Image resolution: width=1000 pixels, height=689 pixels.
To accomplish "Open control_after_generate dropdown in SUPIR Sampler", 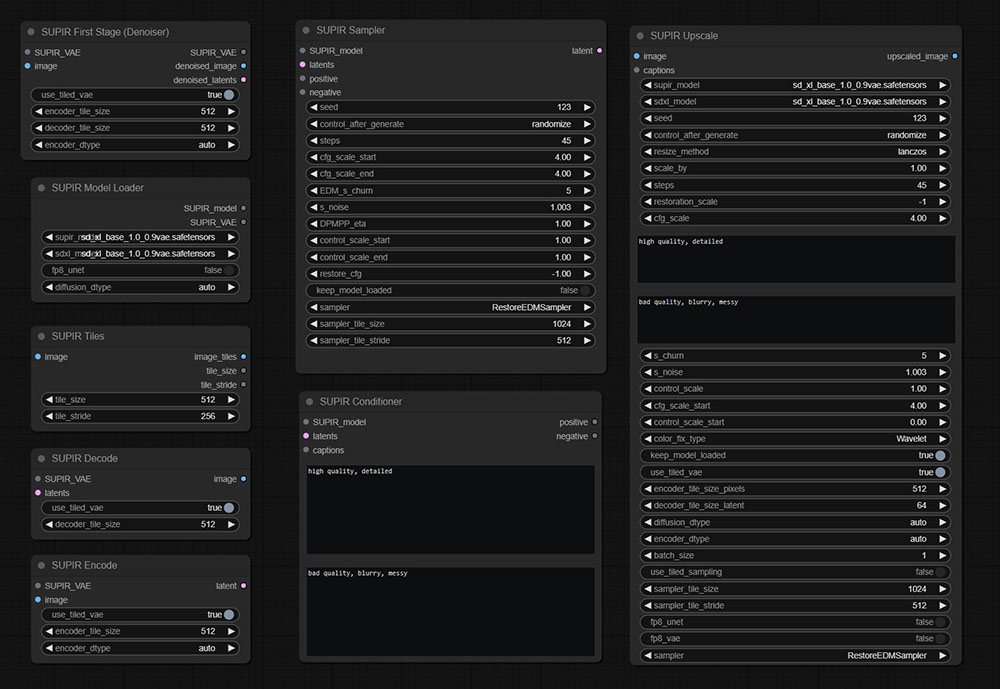I will 450,124.
